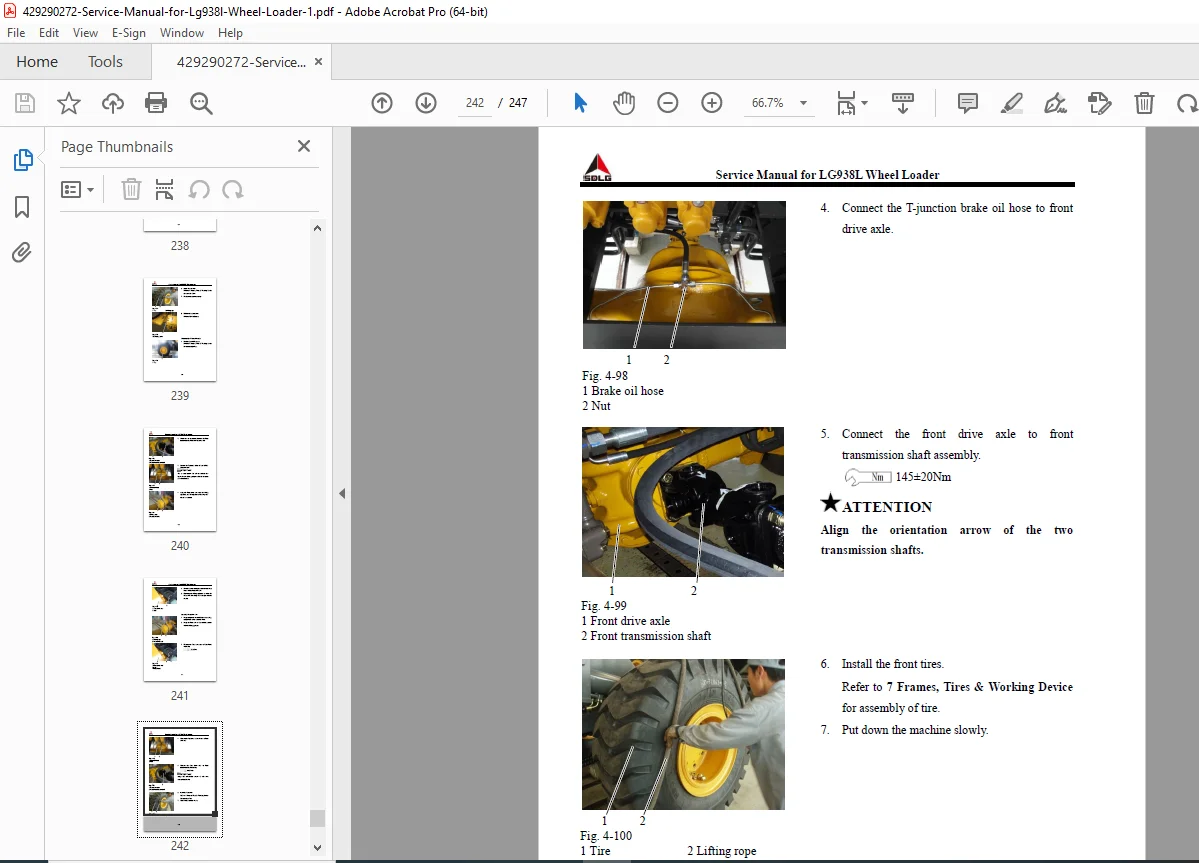1199x863 pixels.
Task: Delete pages with the thumbnails panel trash icon
Action: (131, 189)
